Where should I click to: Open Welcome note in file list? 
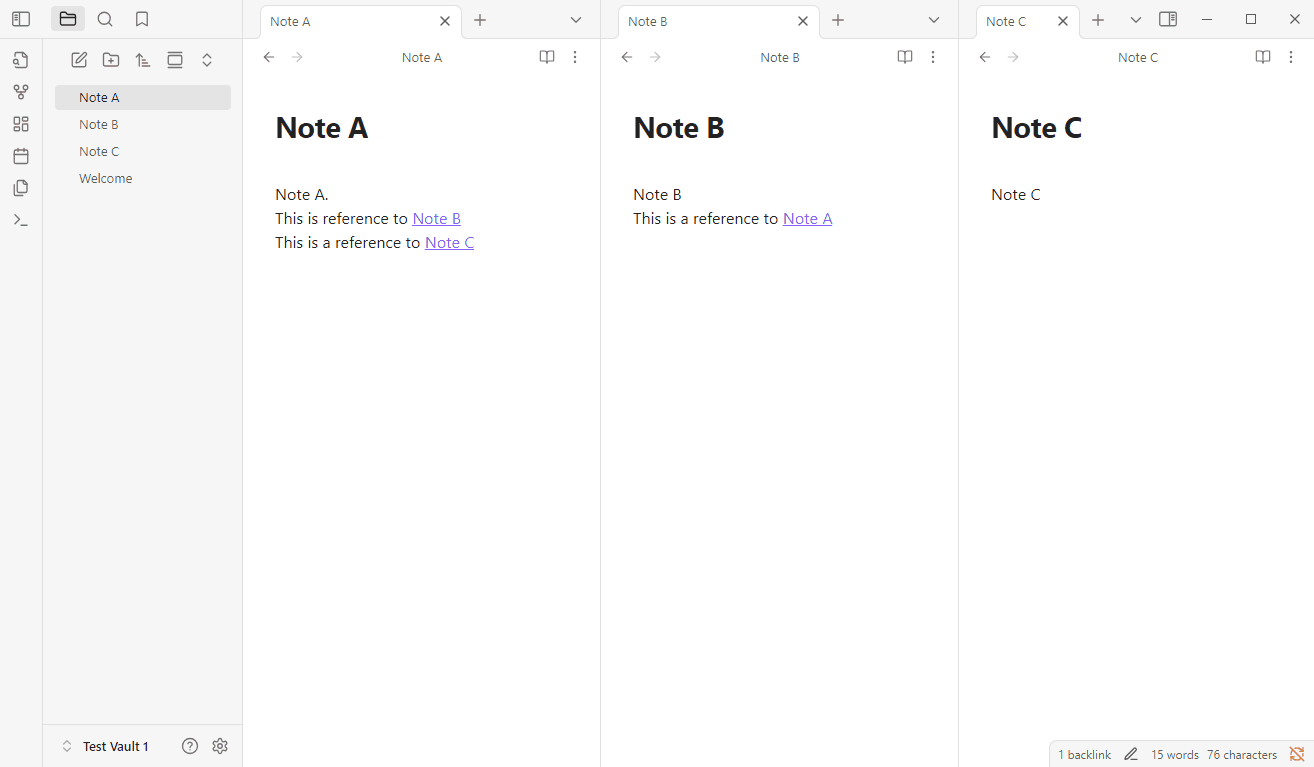106,179
